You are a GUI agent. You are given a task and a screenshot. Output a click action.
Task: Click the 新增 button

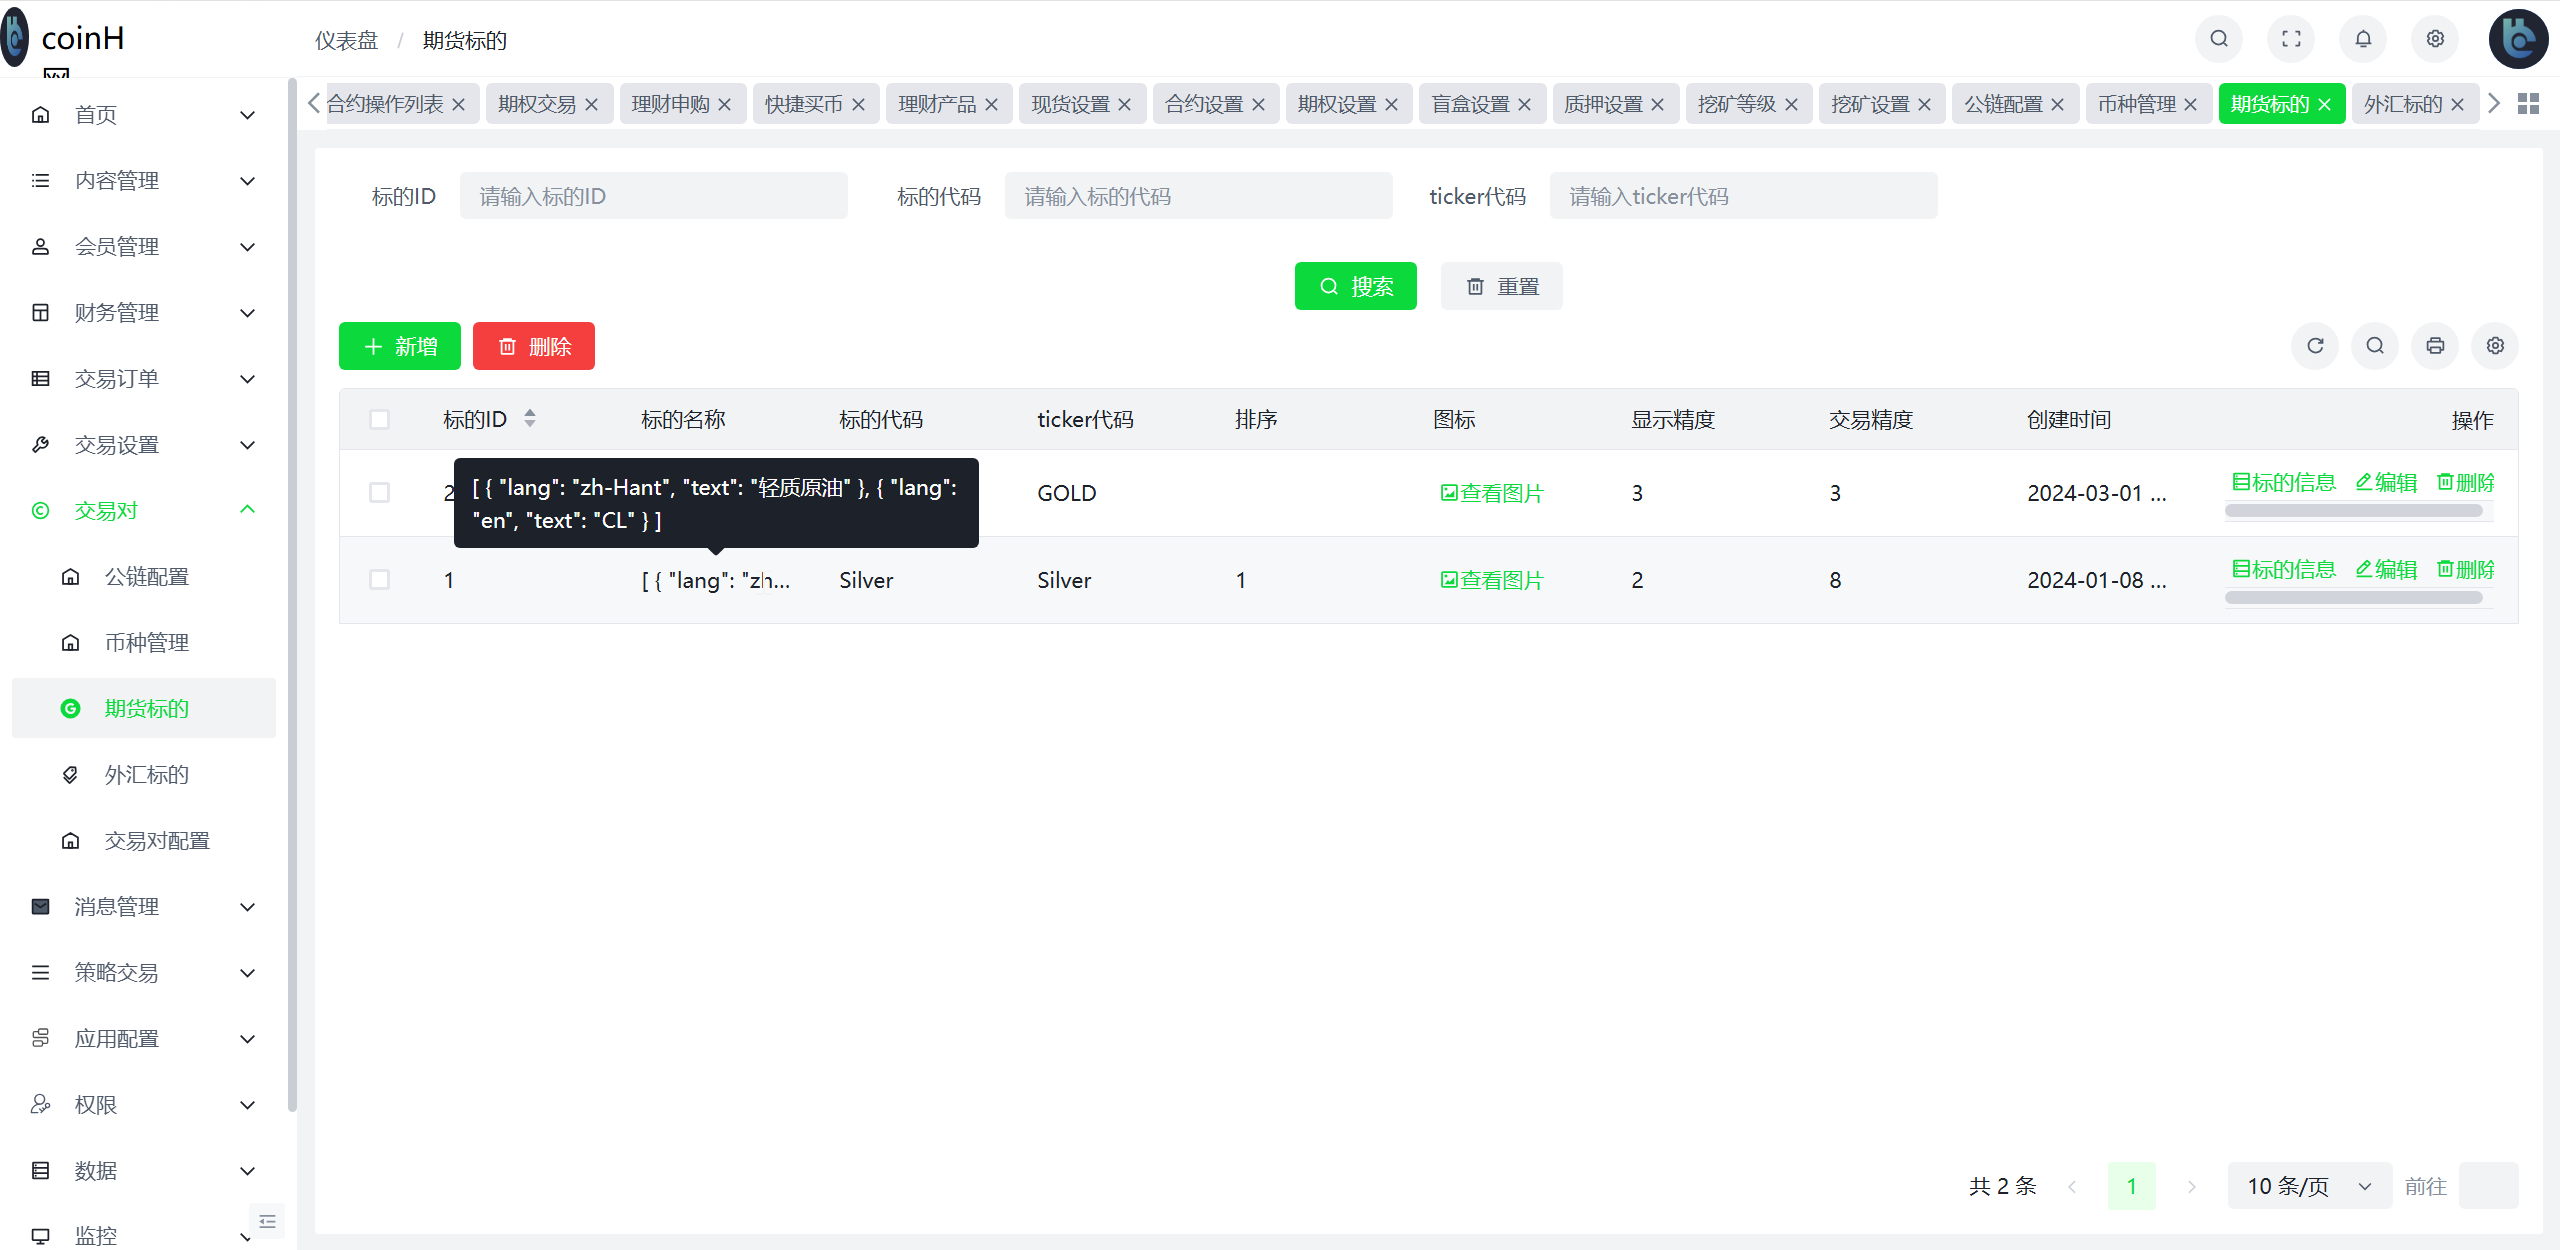tap(399, 345)
